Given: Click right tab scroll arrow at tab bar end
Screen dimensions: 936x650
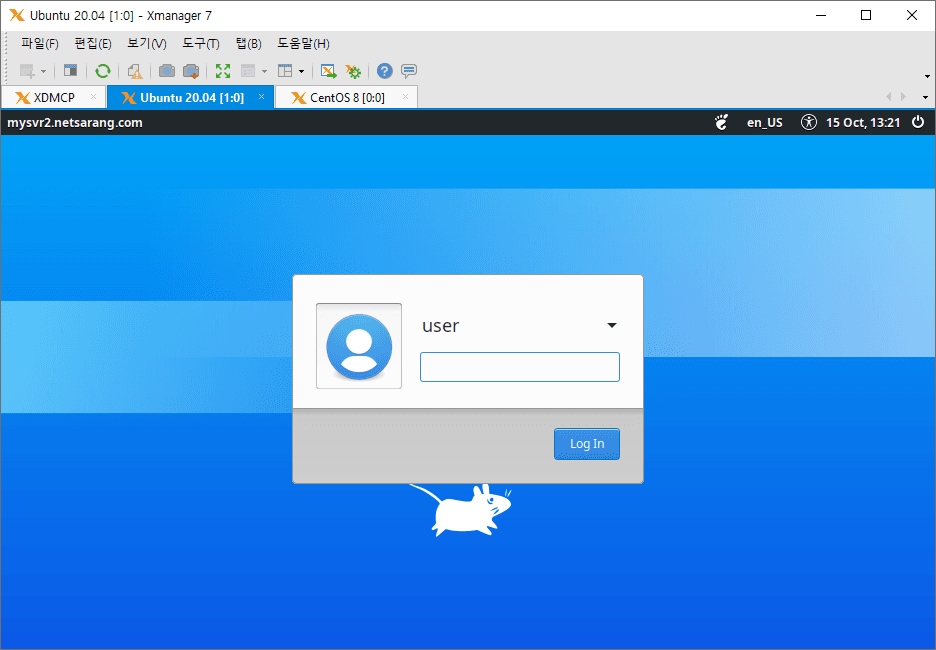Looking at the screenshot, I should tap(903, 97).
